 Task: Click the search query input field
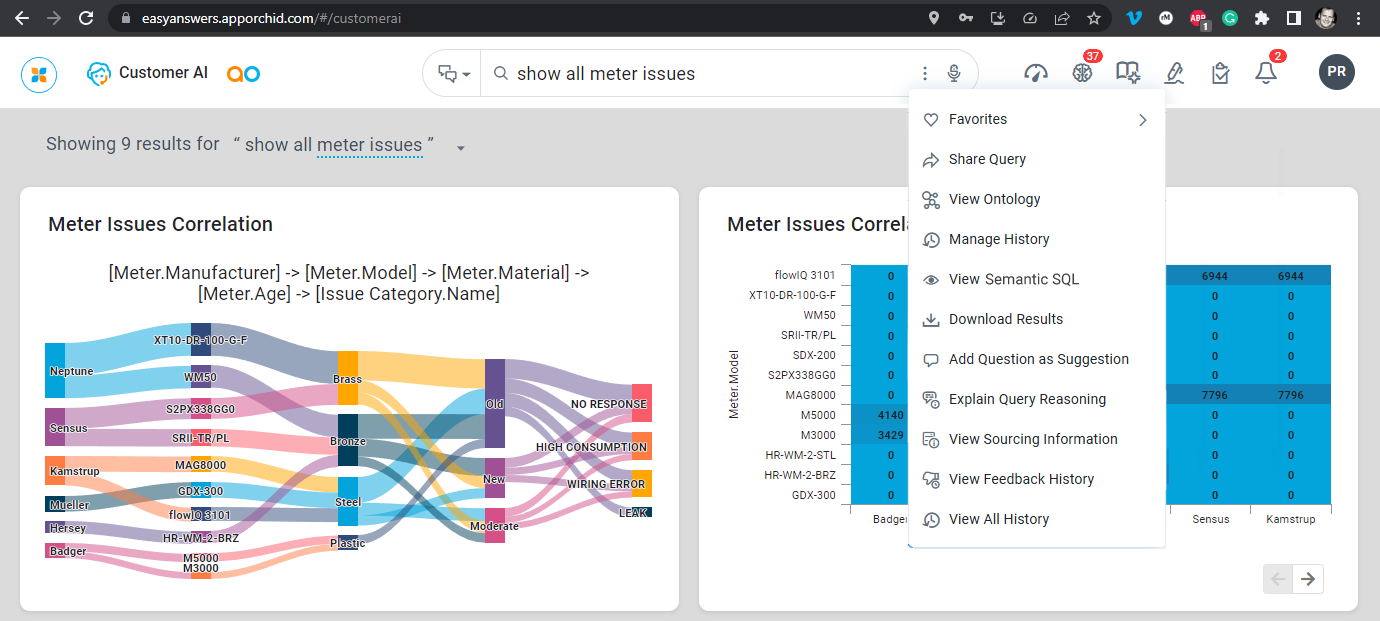tap(700, 74)
